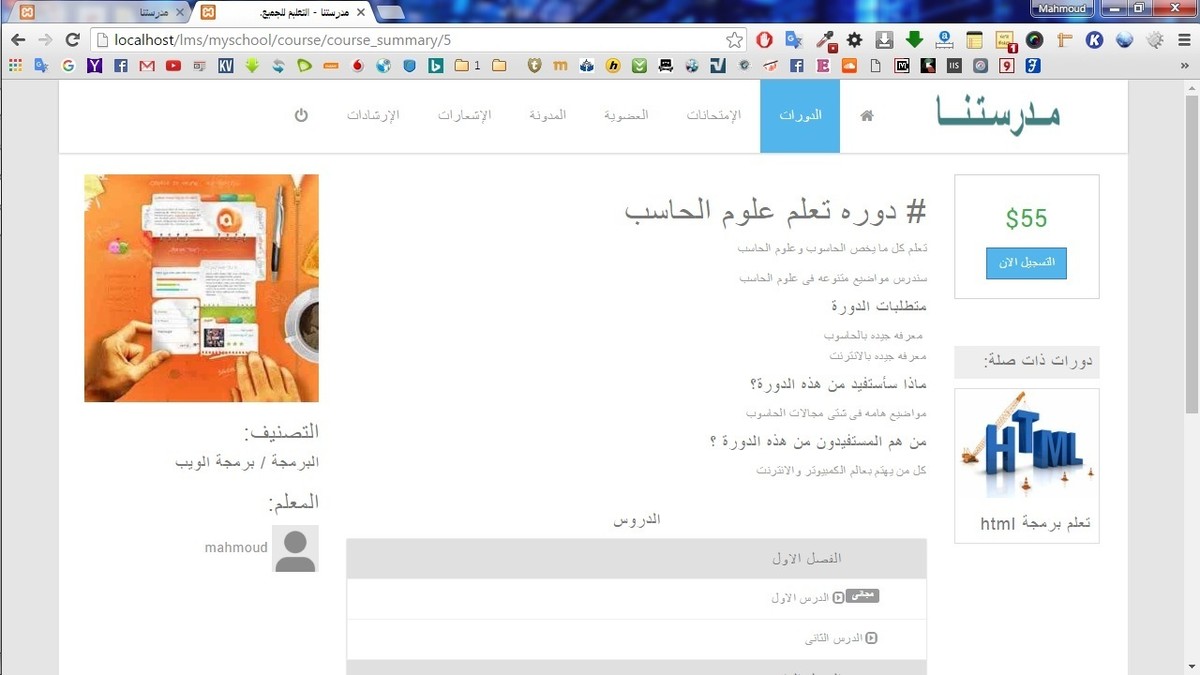Click the $55 price text
Screen dimensions: 1200x675
pyautogui.click(x=1026, y=219)
